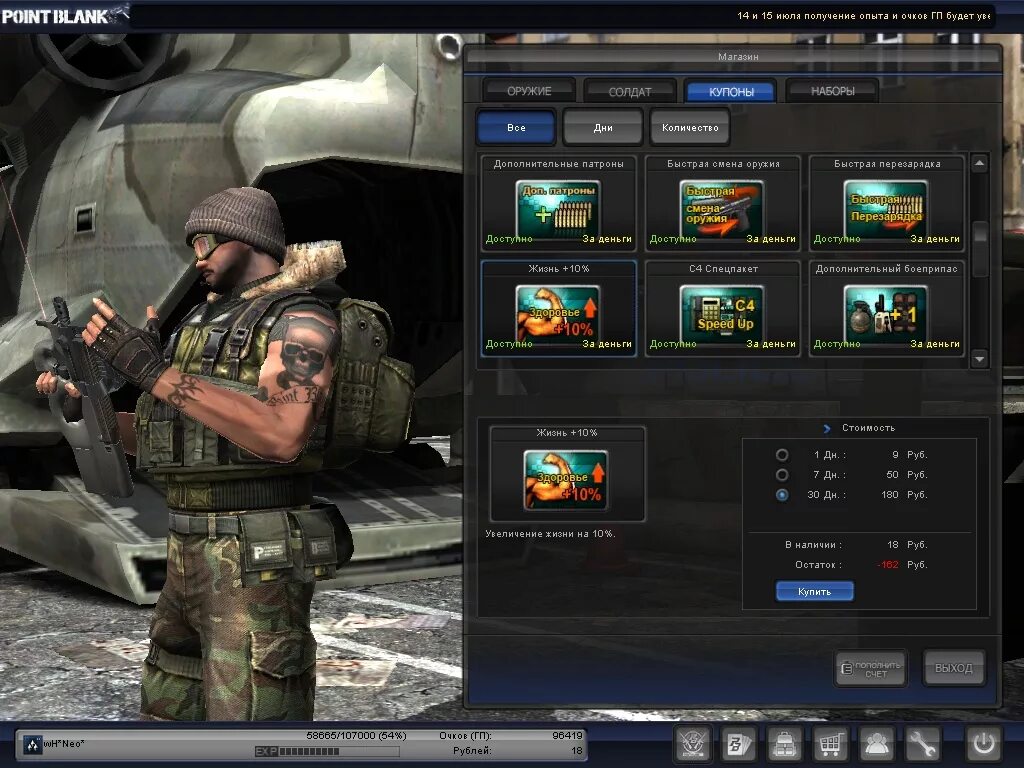Open the shopping cart store icon

(830, 743)
